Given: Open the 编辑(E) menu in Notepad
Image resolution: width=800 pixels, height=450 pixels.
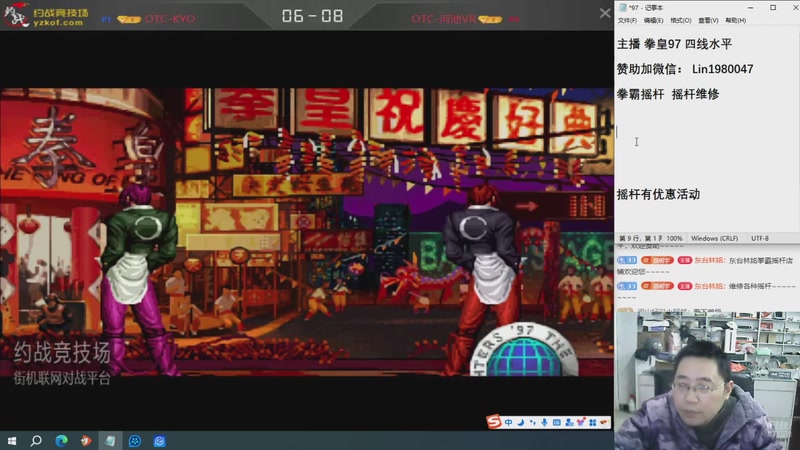Looking at the screenshot, I should pyautogui.click(x=654, y=20).
